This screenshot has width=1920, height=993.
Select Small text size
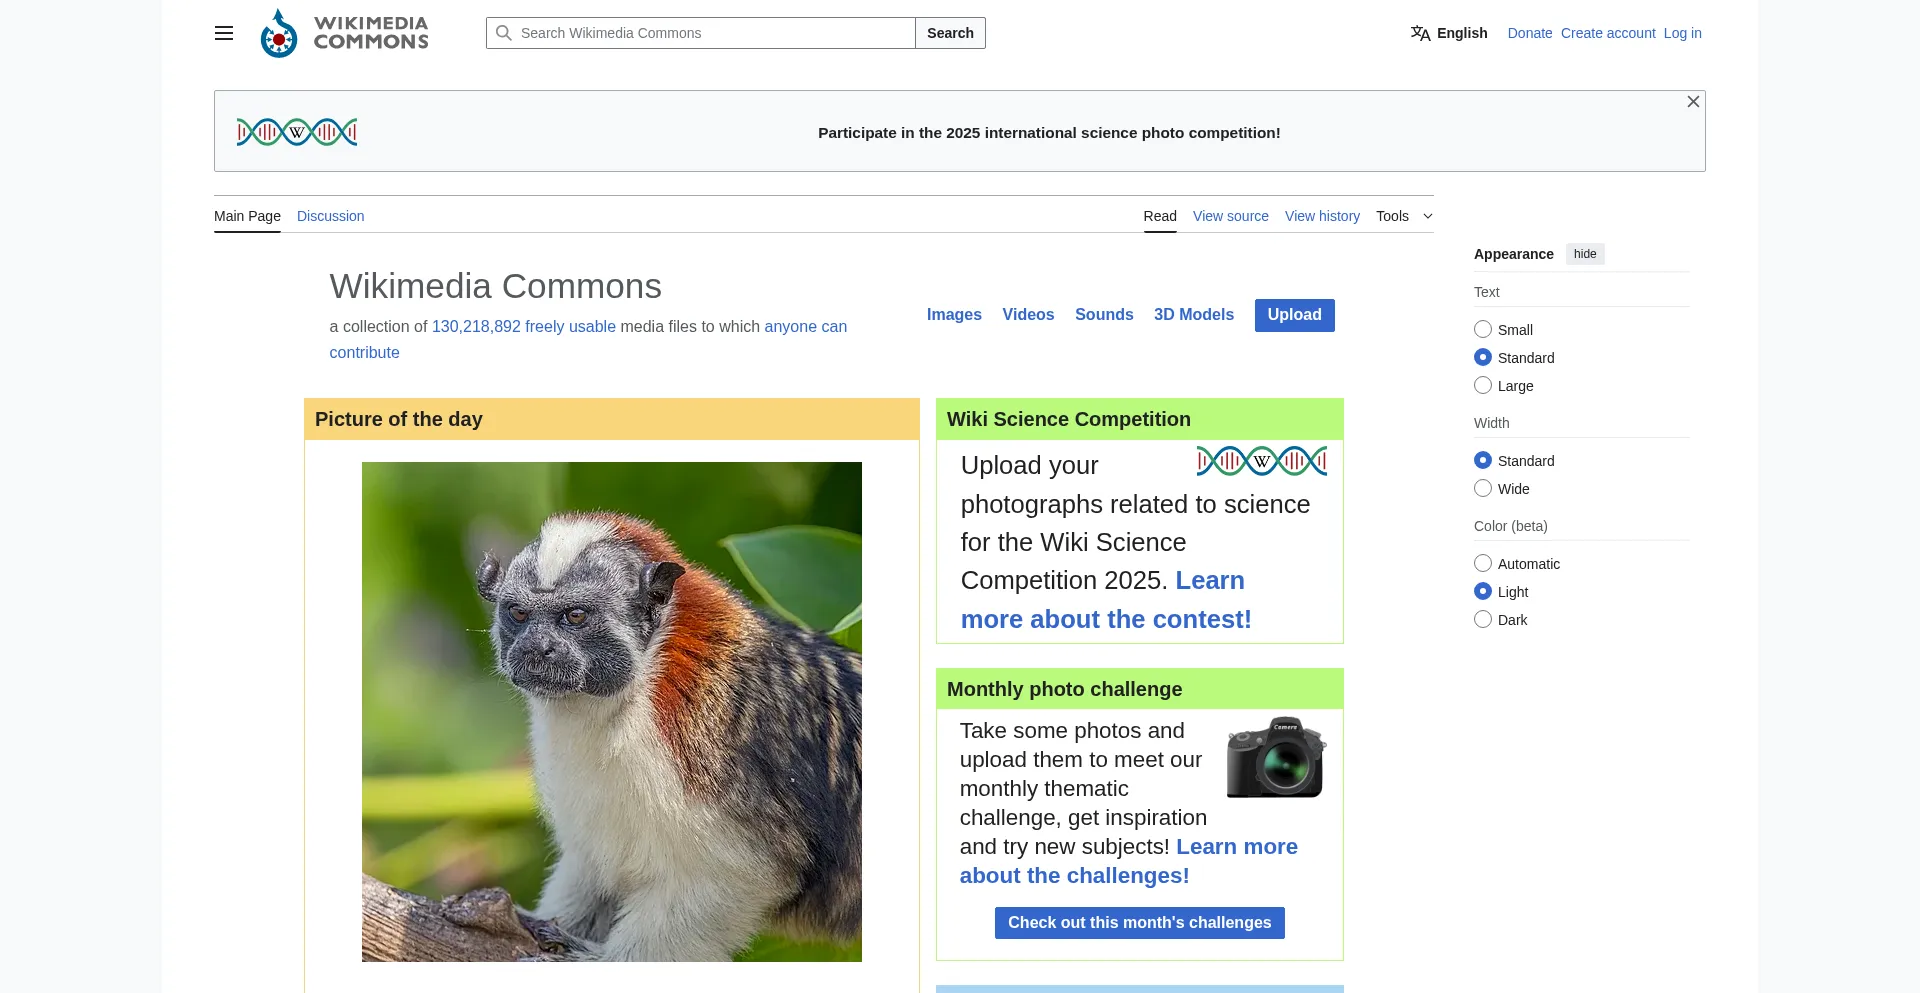click(x=1483, y=330)
